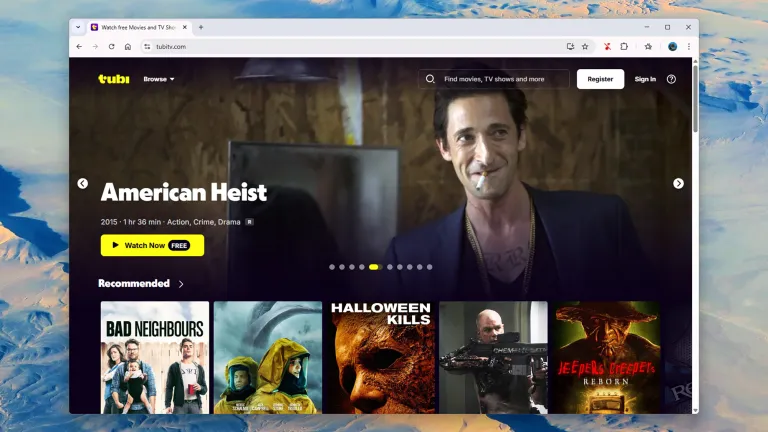Click the Sign In link
Image resolution: width=768 pixels, height=432 pixels.
click(x=645, y=79)
